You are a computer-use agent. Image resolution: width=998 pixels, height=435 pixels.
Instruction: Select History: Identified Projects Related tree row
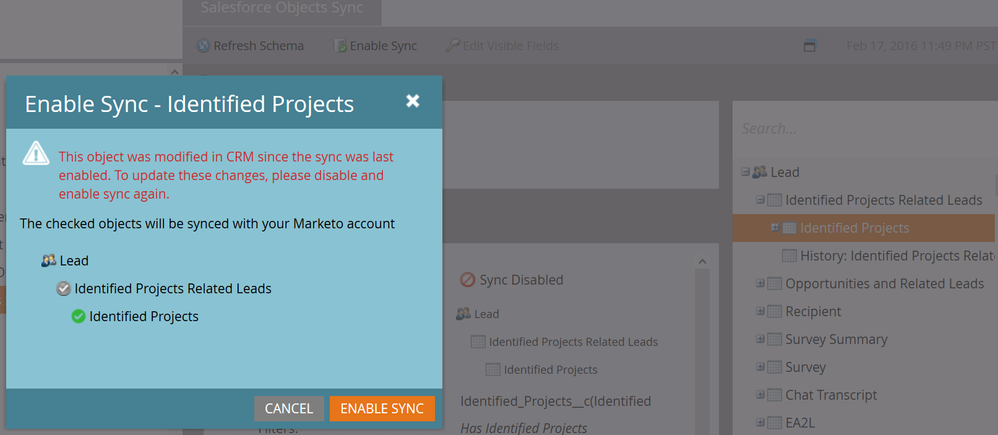(x=897, y=256)
